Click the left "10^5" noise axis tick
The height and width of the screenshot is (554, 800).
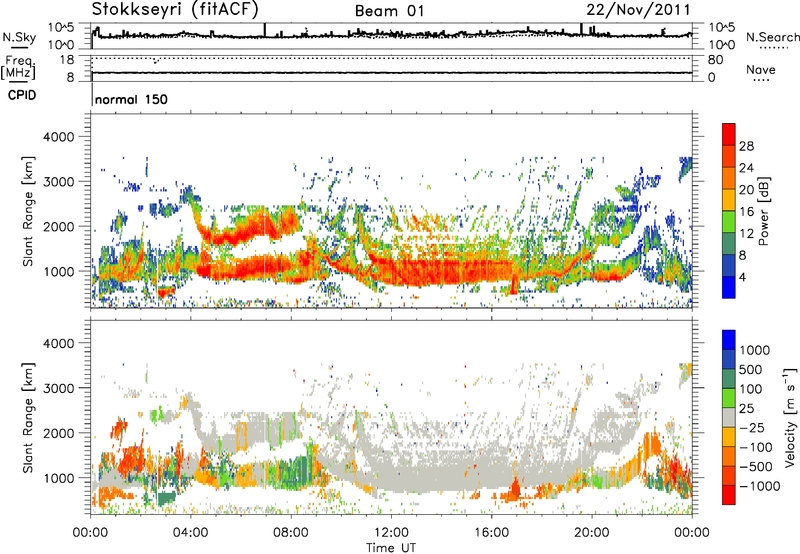pos(61,28)
